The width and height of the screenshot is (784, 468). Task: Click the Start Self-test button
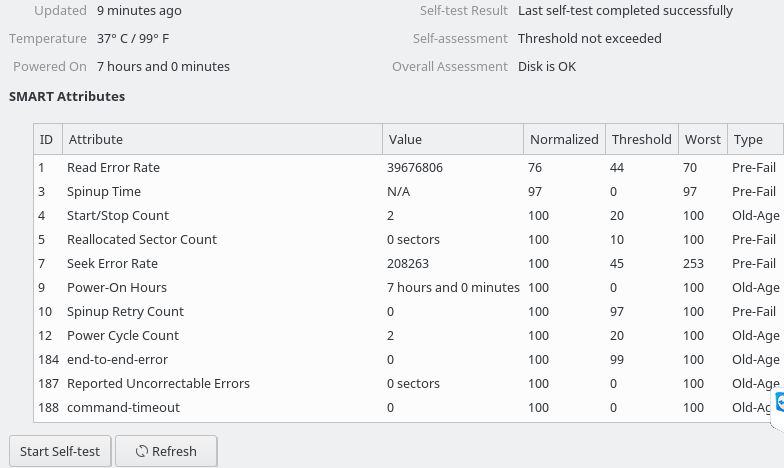[60, 451]
